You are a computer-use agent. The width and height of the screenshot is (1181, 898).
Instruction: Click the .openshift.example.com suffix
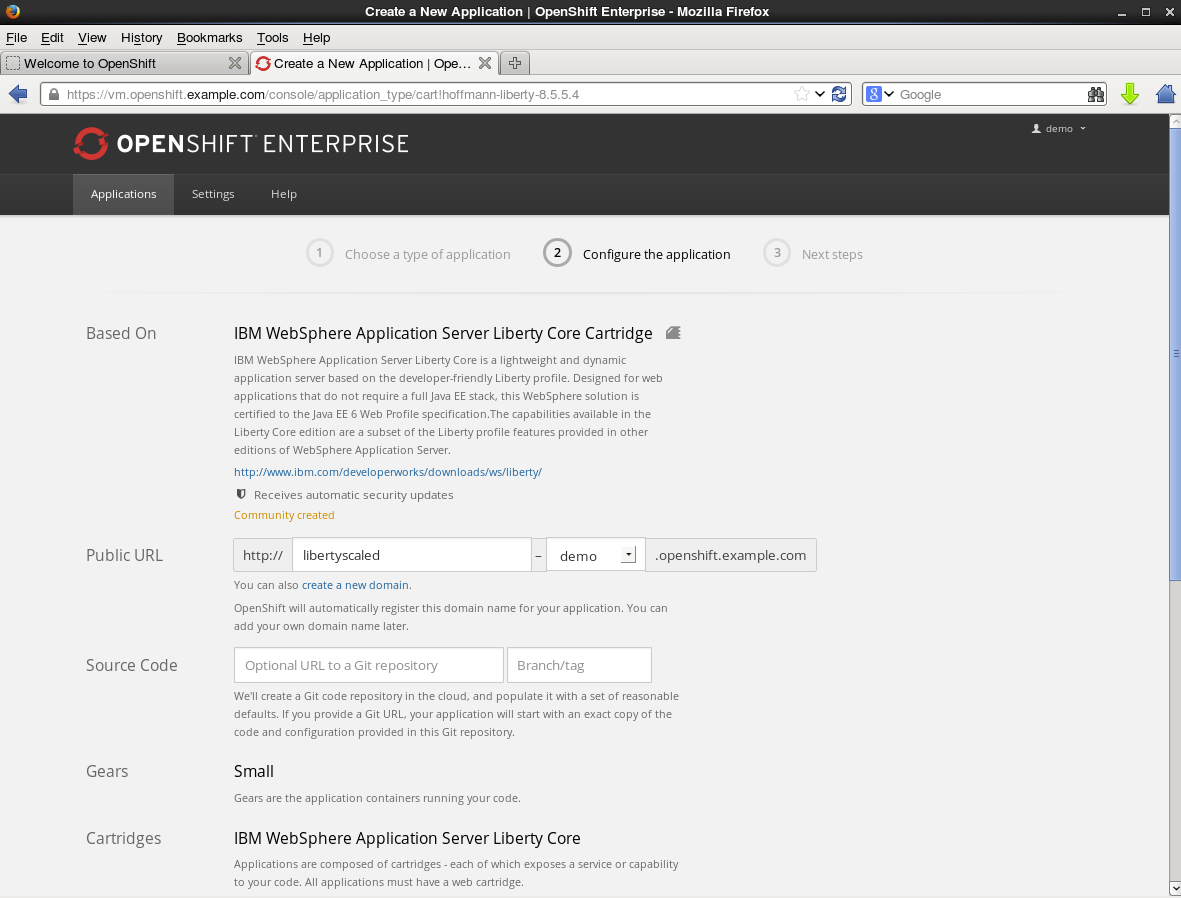[x=731, y=555]
